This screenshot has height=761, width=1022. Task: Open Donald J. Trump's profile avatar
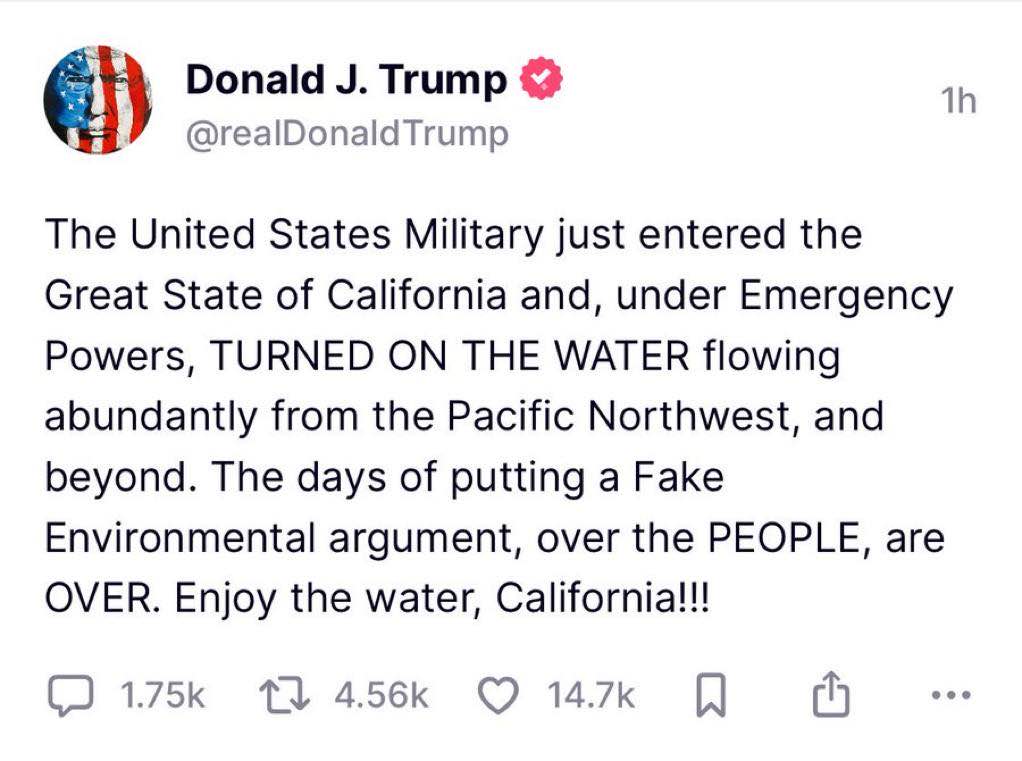98,101
